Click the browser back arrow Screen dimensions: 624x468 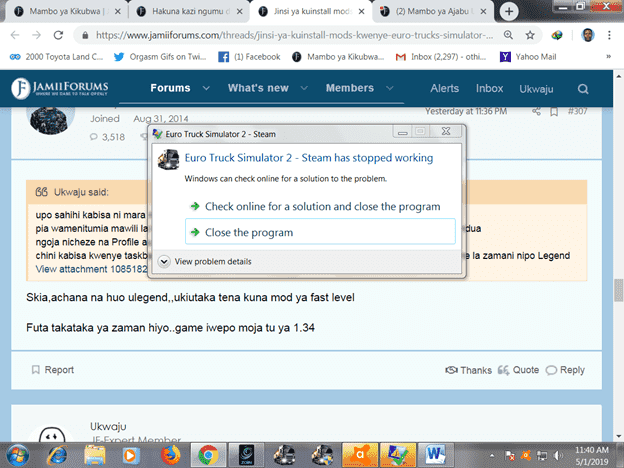point(15,35)
